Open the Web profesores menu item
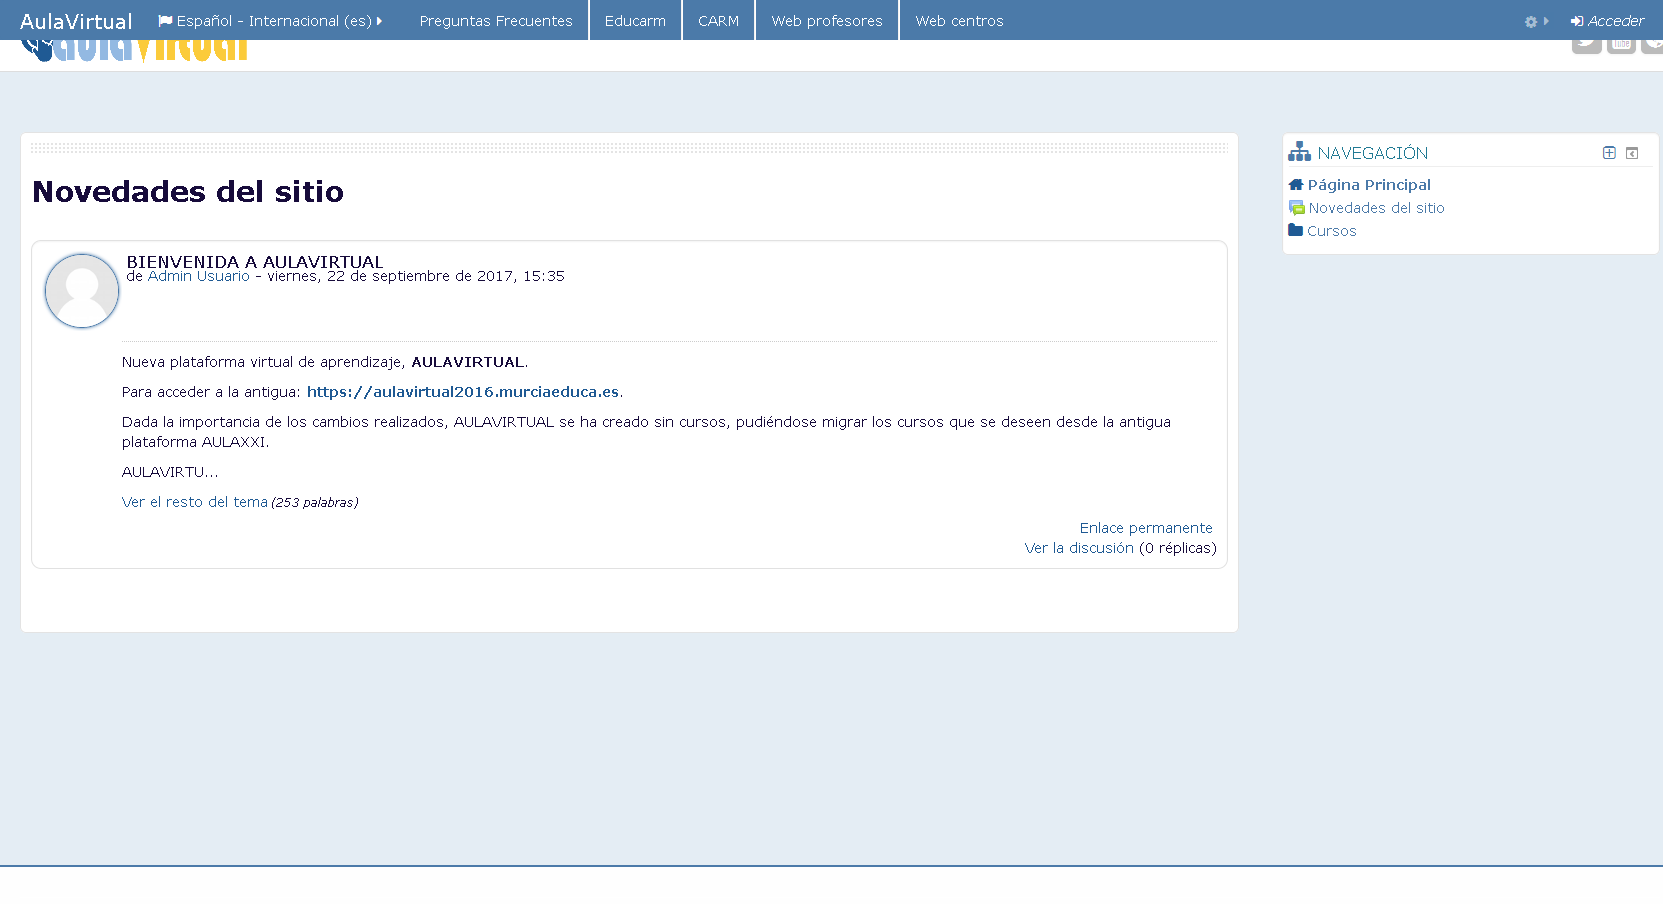The image size is (1663, 904). (827, 21)
